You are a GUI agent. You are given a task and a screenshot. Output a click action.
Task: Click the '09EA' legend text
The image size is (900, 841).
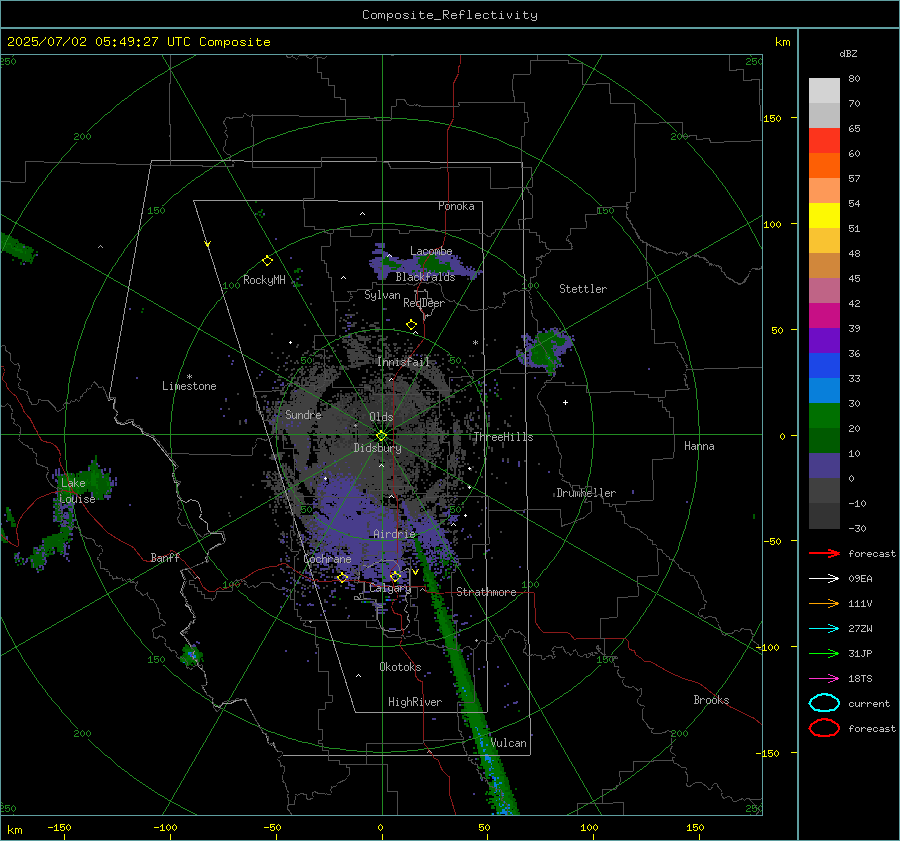point(860,579)
